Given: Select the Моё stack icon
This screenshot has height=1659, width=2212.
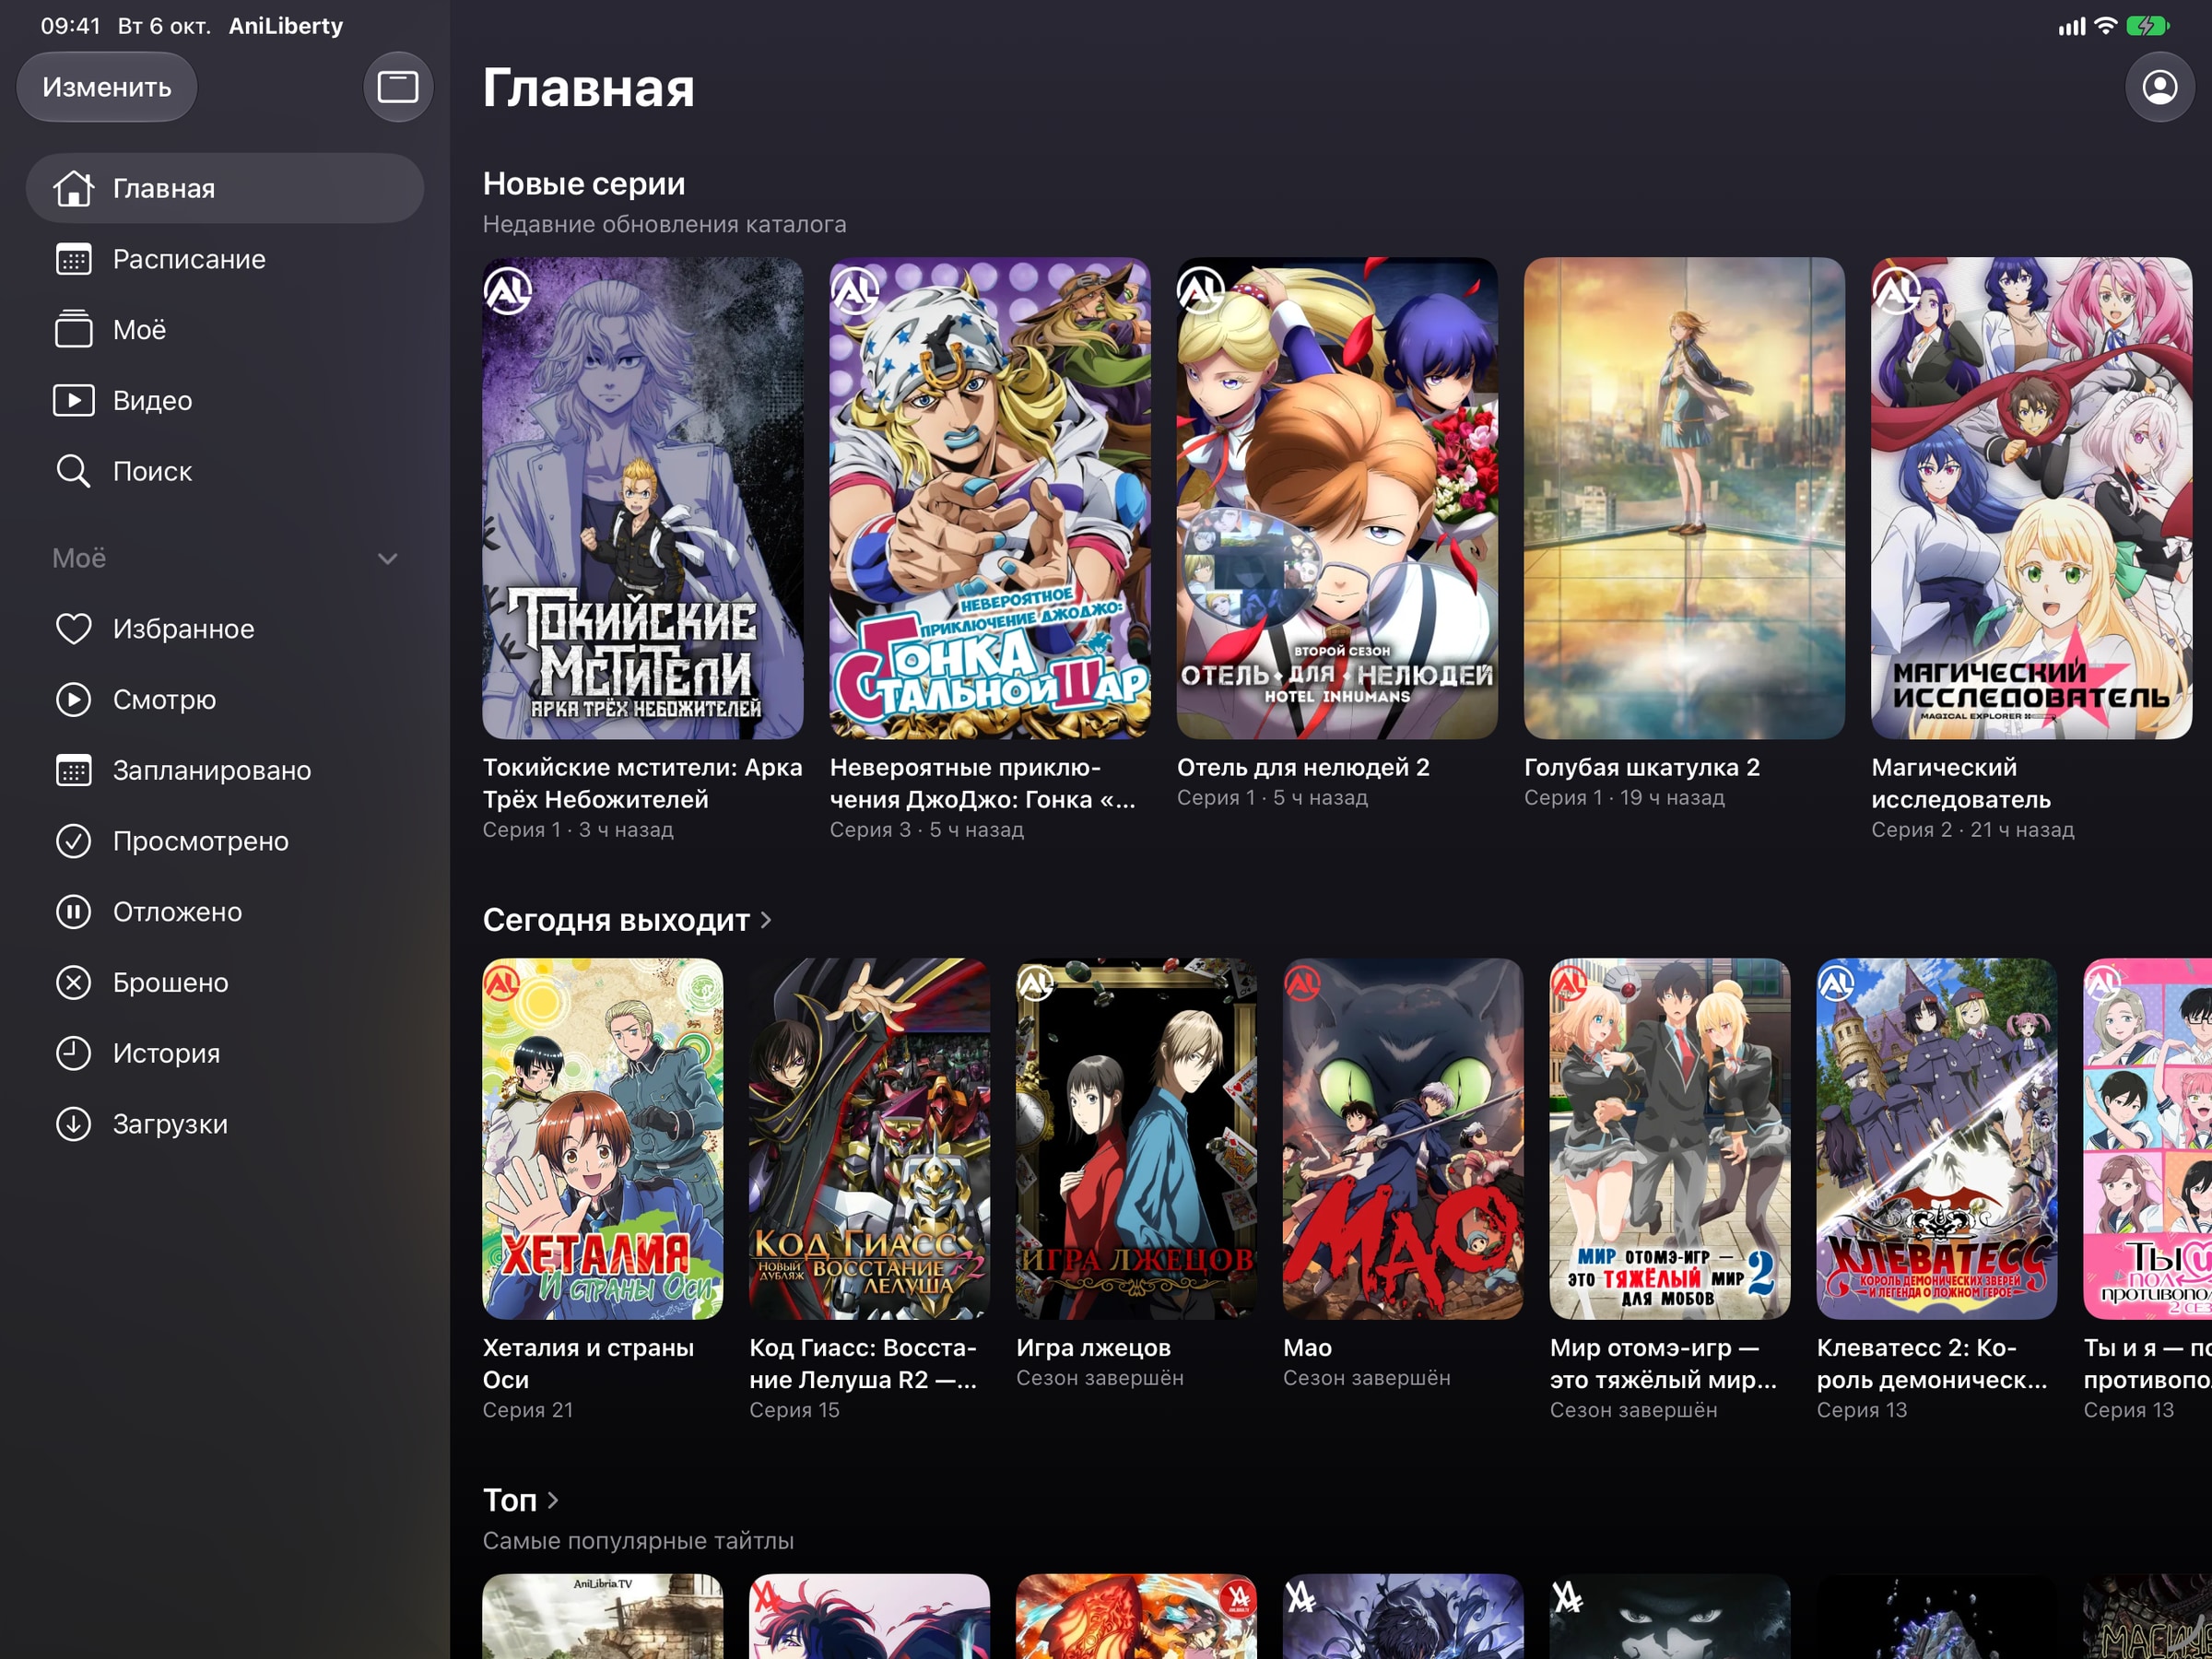Looking at the screenshot, I should (x=73, y=329).
